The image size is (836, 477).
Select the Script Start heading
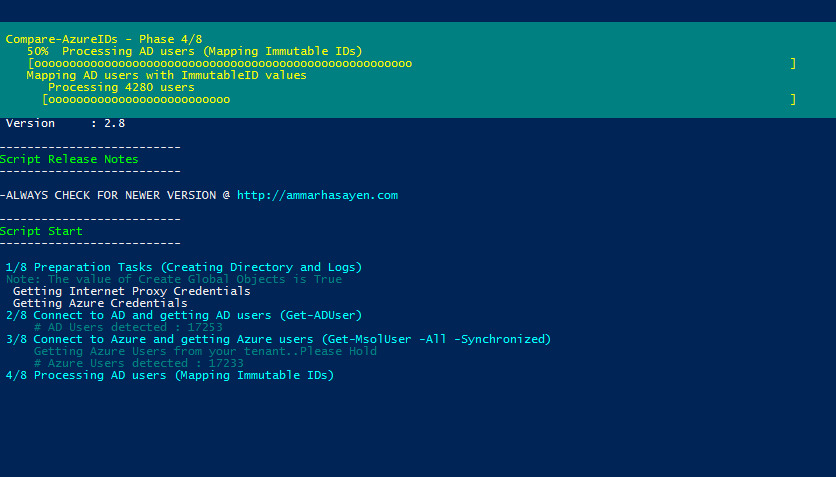[x=41, y=231]
